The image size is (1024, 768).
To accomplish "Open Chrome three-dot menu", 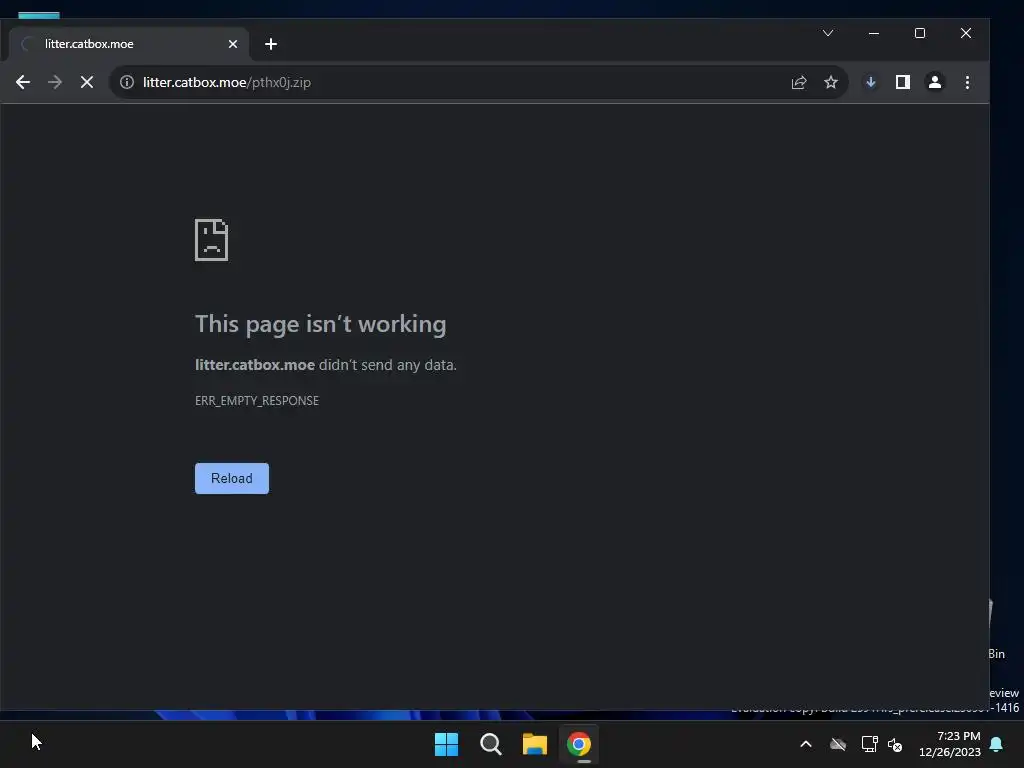I will (x=967, y=82).
